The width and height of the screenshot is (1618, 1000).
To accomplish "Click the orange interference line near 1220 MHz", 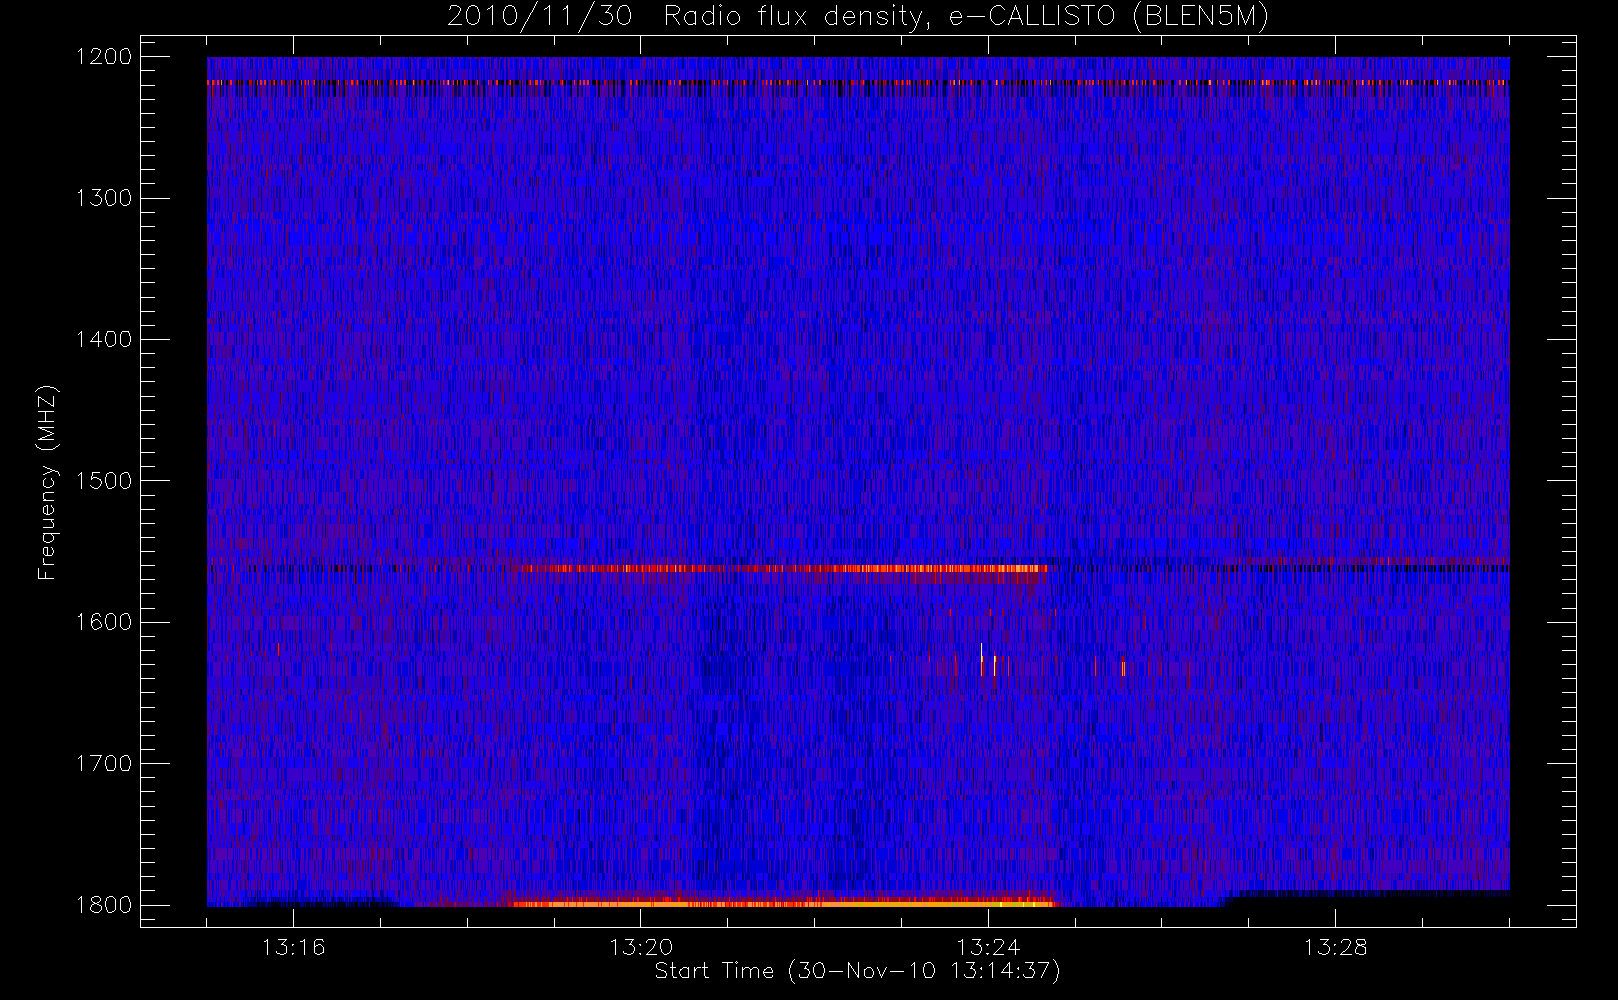I will coord(858,83).
